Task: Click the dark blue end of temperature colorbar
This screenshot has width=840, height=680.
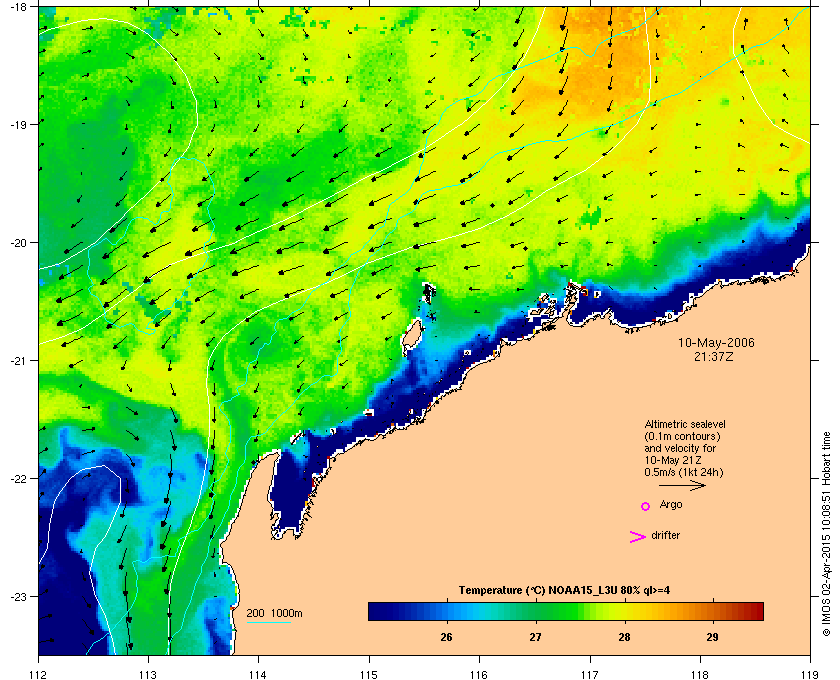Action: pyautogui.click(x=378, y=611)
